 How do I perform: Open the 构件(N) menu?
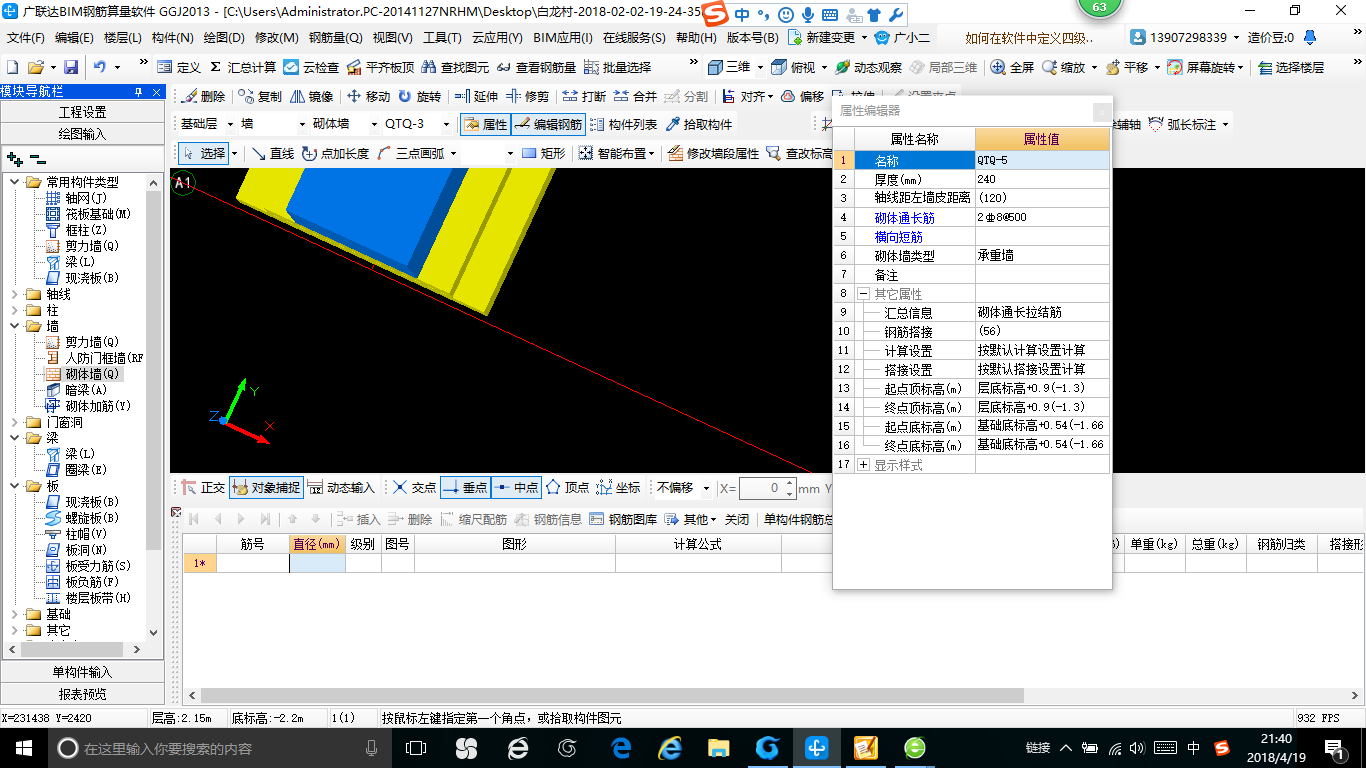click(173, 38)
